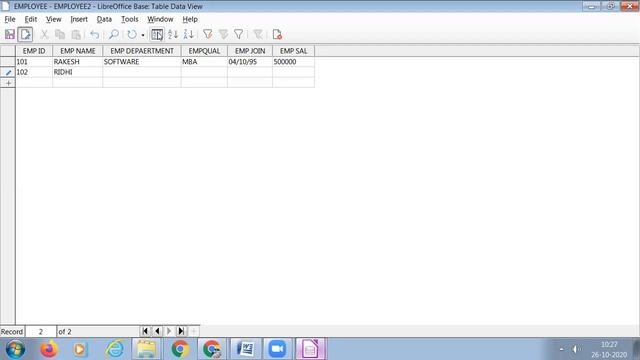
Task: Sort descending toolbar icon
Action: pos(189,35)
